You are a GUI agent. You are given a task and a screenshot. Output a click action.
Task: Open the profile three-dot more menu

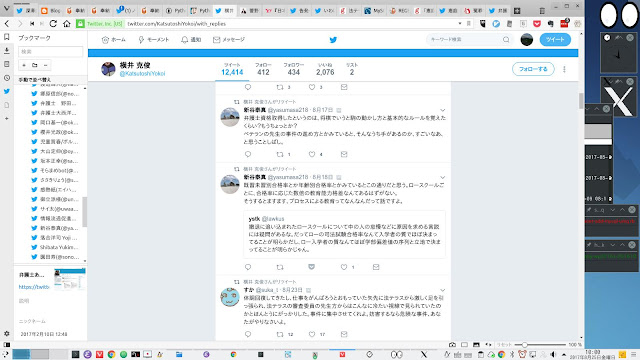(564, 69)
